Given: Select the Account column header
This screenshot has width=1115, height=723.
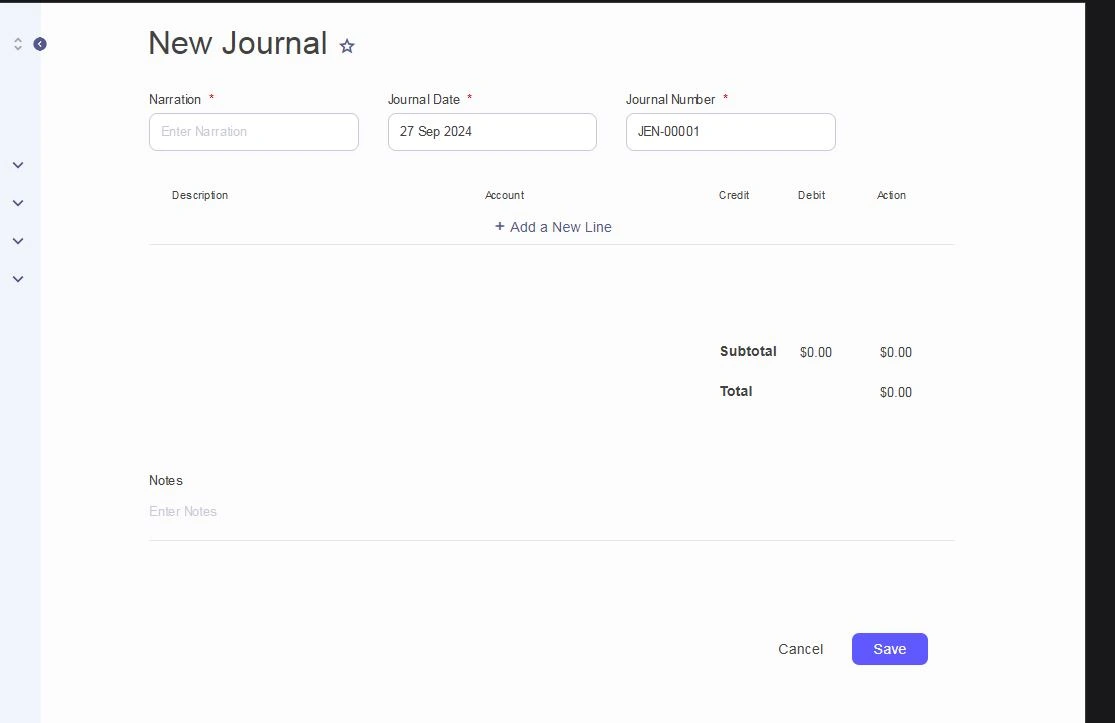Looking at the screenshot, I should click(x=504, y=195).
